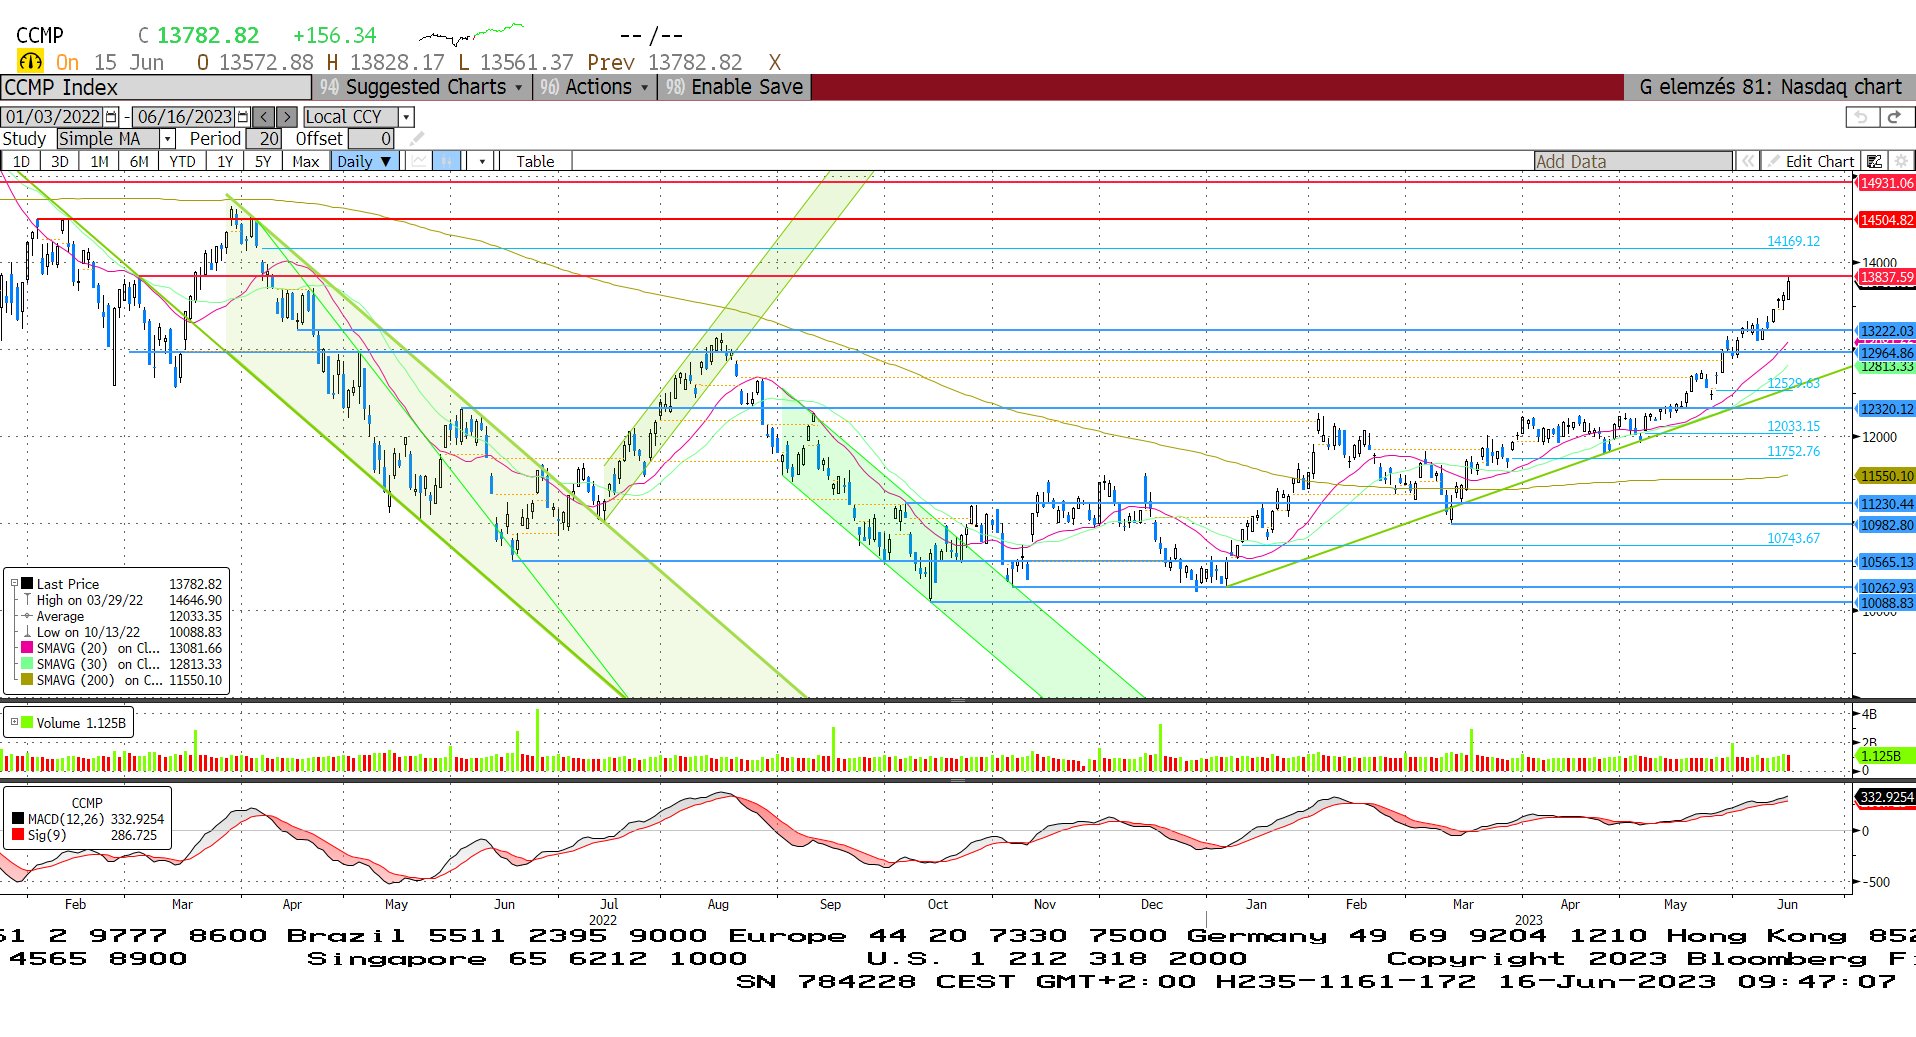Click the intraday sparkline mini chart in header
Viewport: 1916px width, 1037px height.
[471, 34]
